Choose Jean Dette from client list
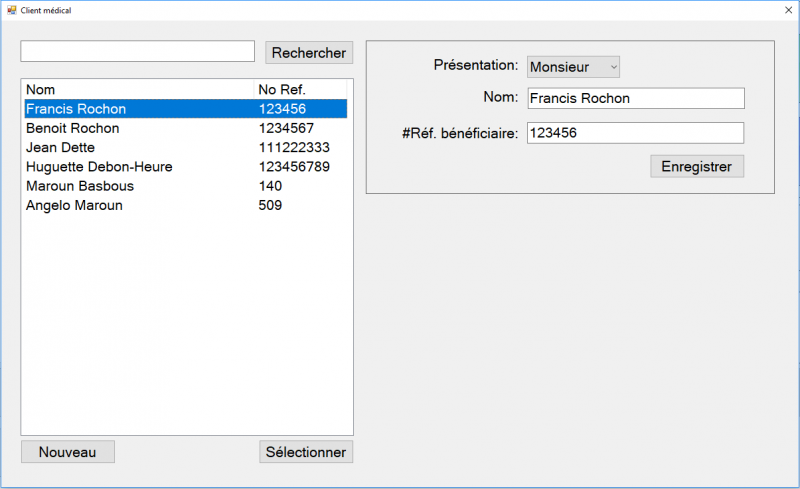This screenshot has width=800, height=489. pos(60,147)
